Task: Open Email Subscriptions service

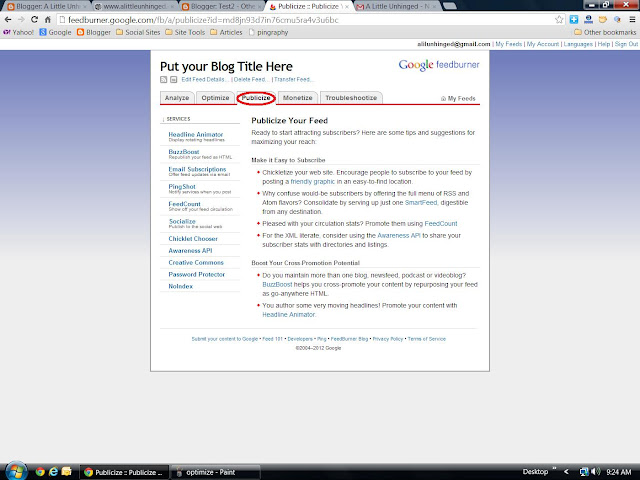Action: pos(197,169)
